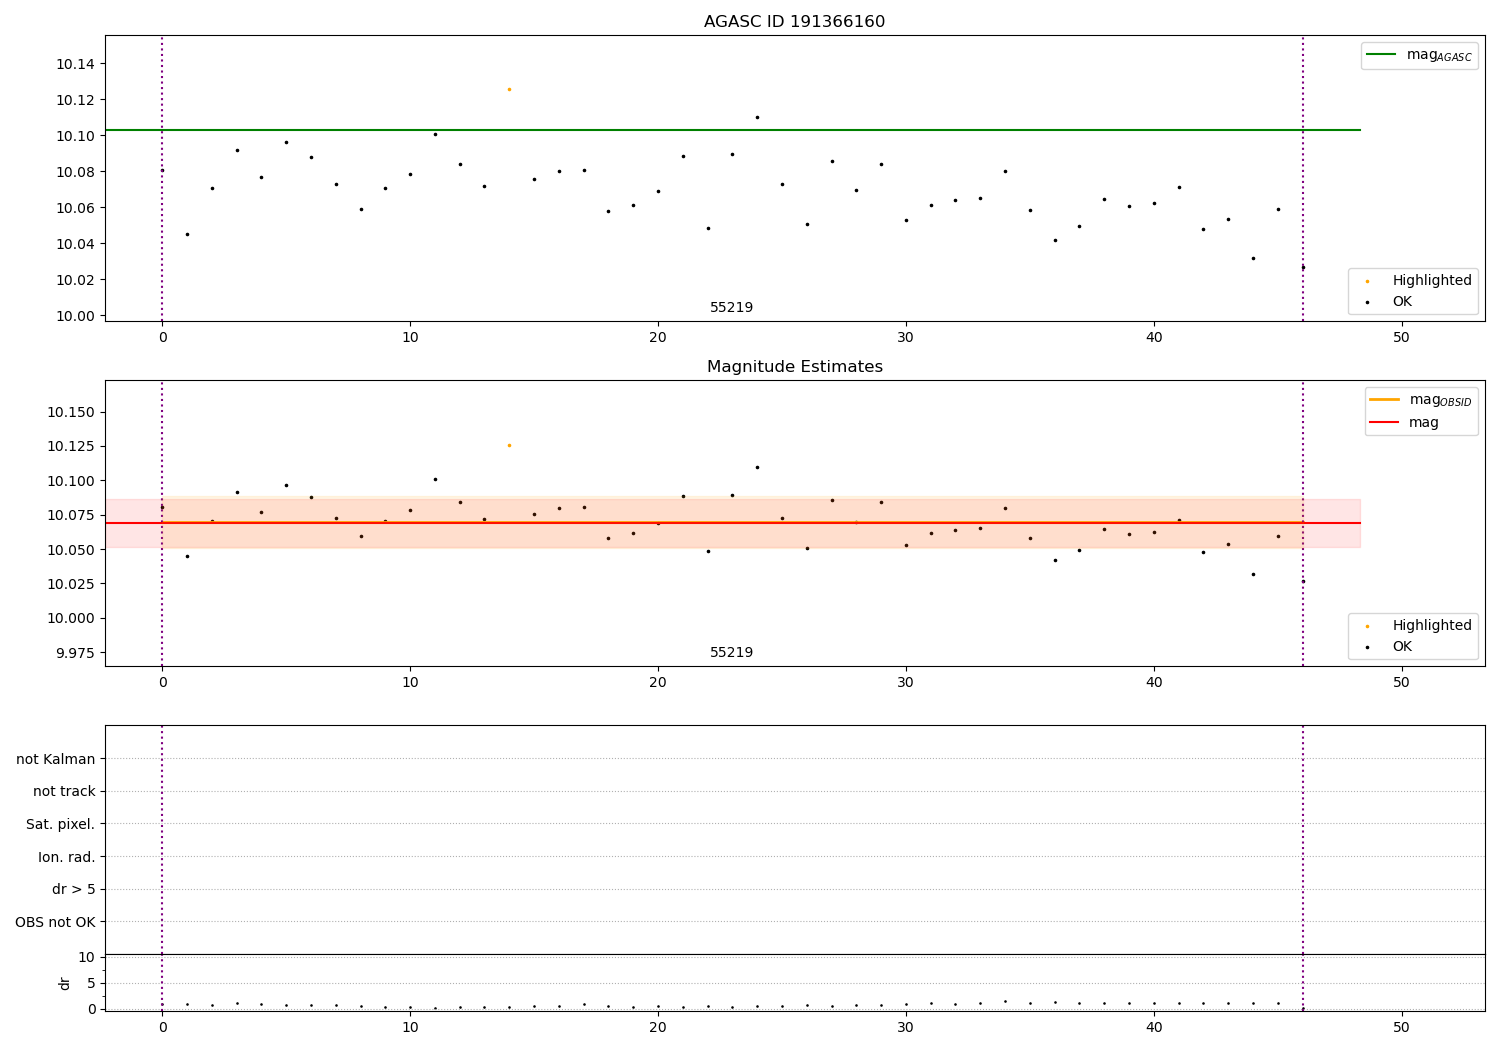The height and width of the screenshot is (1050, 1500).
Task: Click the orange highlighted point in top plot
Action: [x=509, y=89]
